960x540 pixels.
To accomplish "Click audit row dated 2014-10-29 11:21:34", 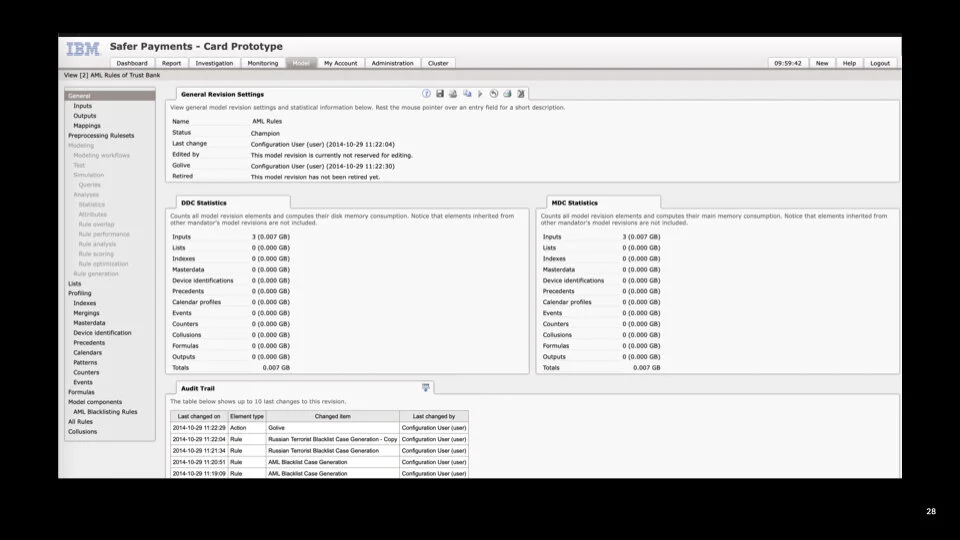I will [320, 451].
